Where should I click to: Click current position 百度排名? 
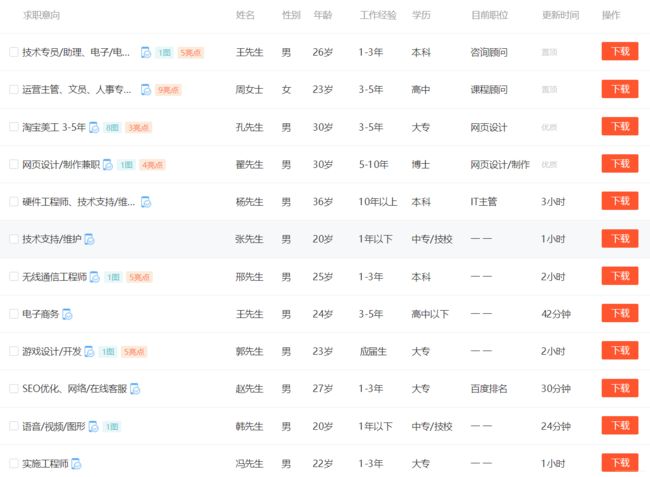[489, 389]
